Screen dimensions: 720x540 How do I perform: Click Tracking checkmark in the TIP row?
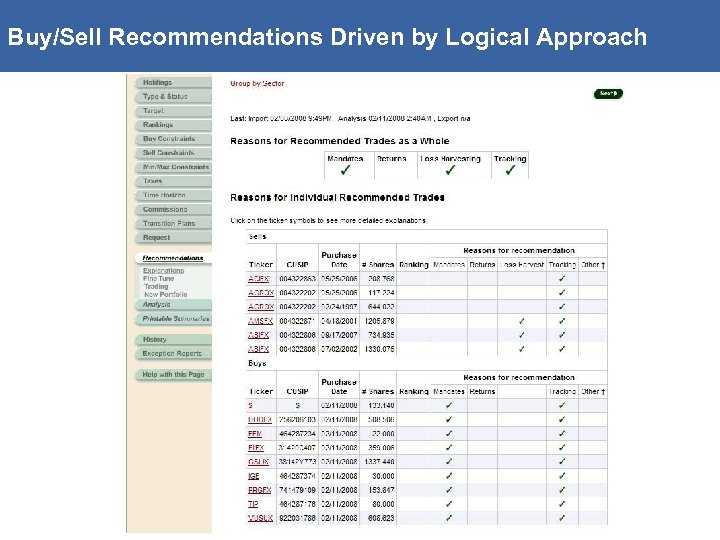tap(562, 504)
